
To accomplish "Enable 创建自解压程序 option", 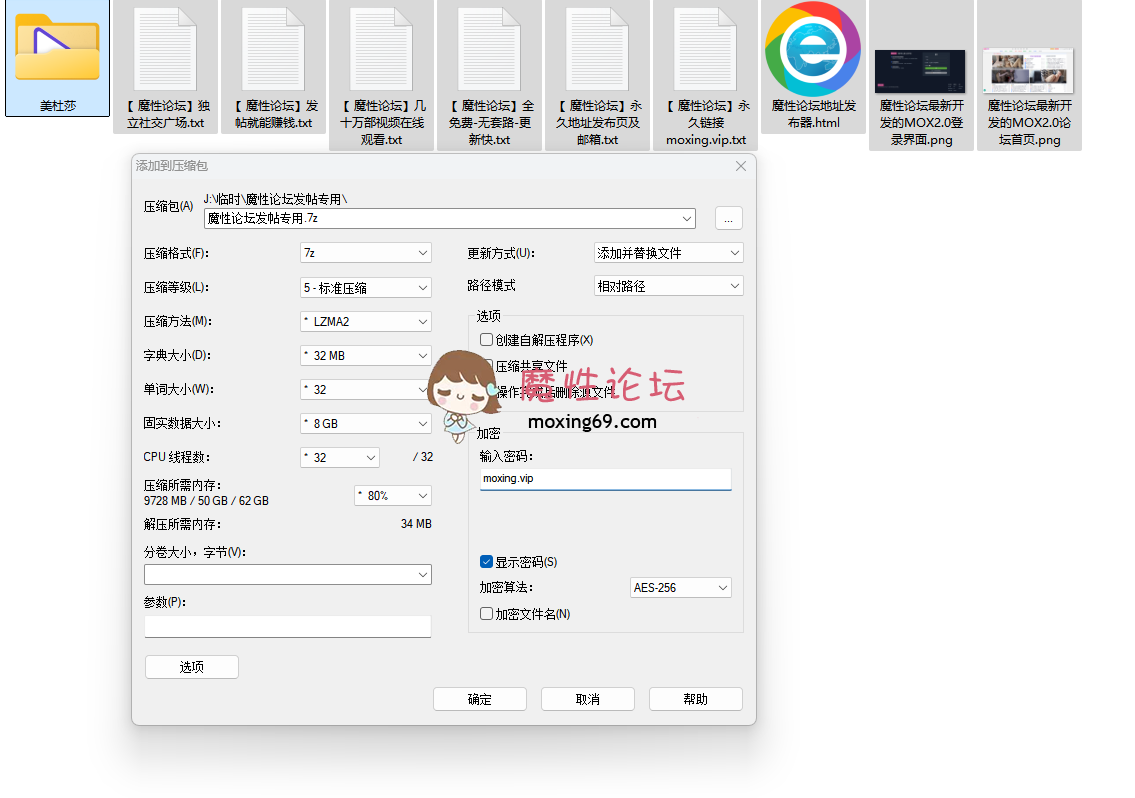I will pyautogui.click(x=486, y=339).
